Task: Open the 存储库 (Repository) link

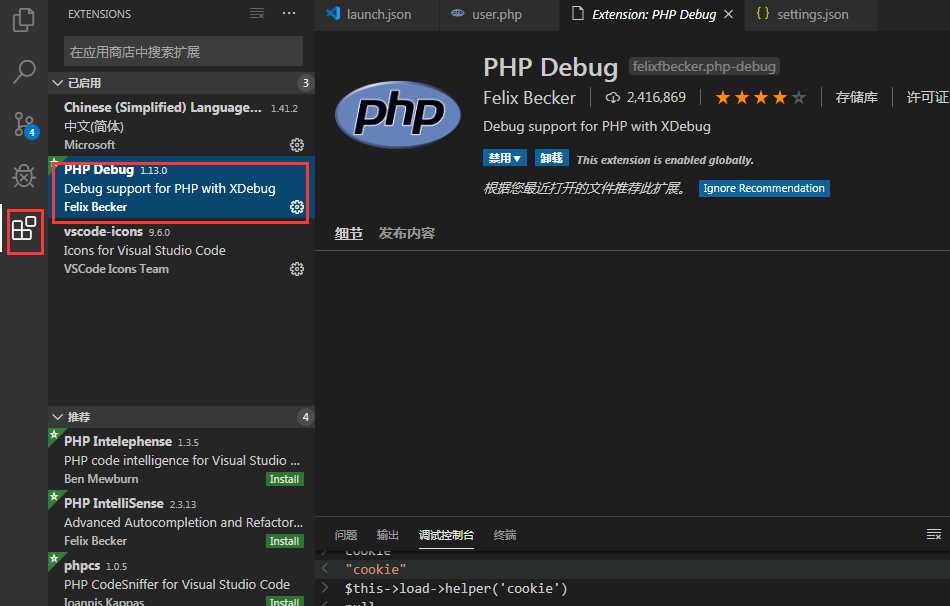Action: pos(856,98)
